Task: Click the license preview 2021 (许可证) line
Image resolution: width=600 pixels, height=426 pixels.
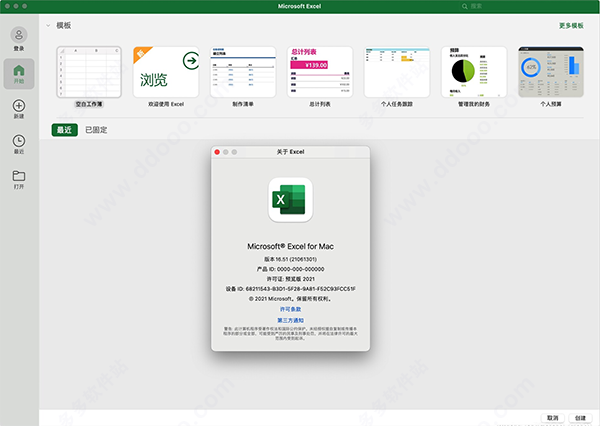Action: [x=290, y=279]
